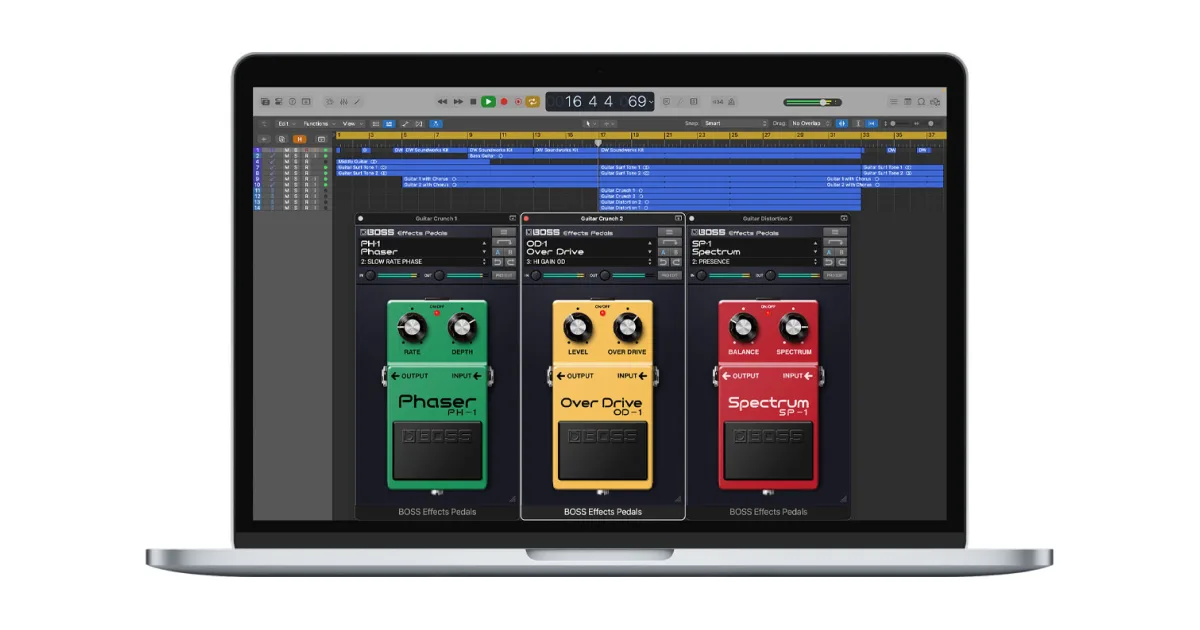Click the undo arrow in Spectrum plug-in
This screenshot has height=630, width=1200.
coord(829,262)
